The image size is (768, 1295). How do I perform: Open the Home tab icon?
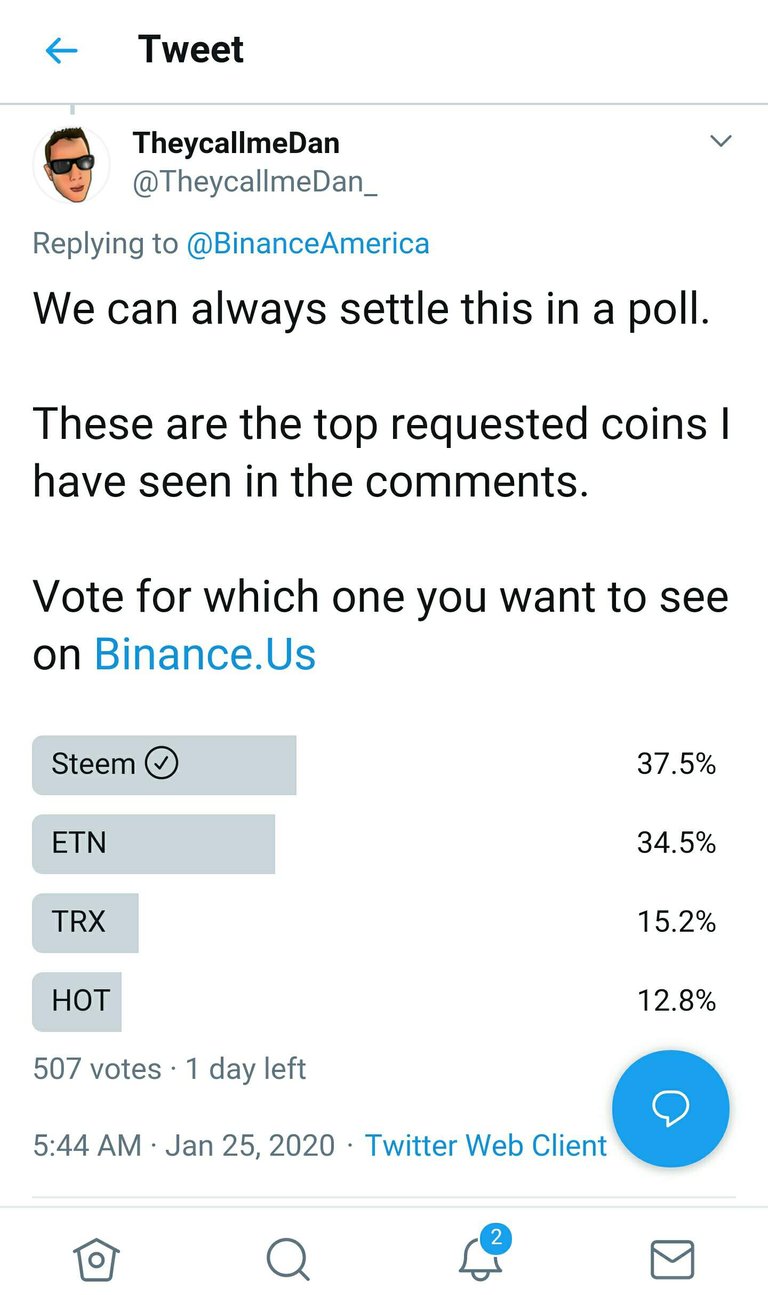tap(97, 1260)
